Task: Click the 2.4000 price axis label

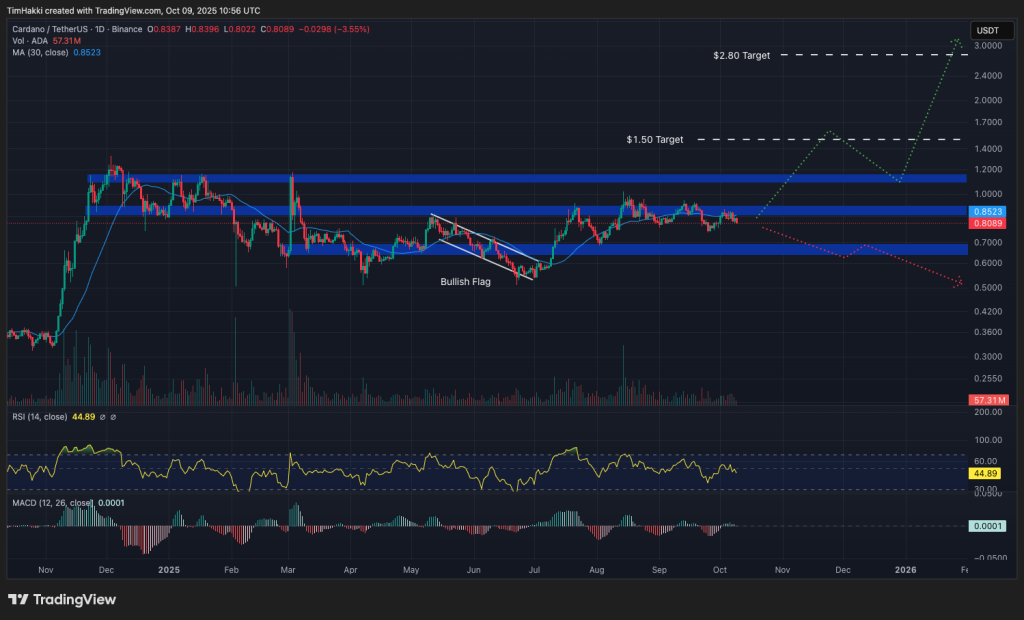Action: coord(987,76)
